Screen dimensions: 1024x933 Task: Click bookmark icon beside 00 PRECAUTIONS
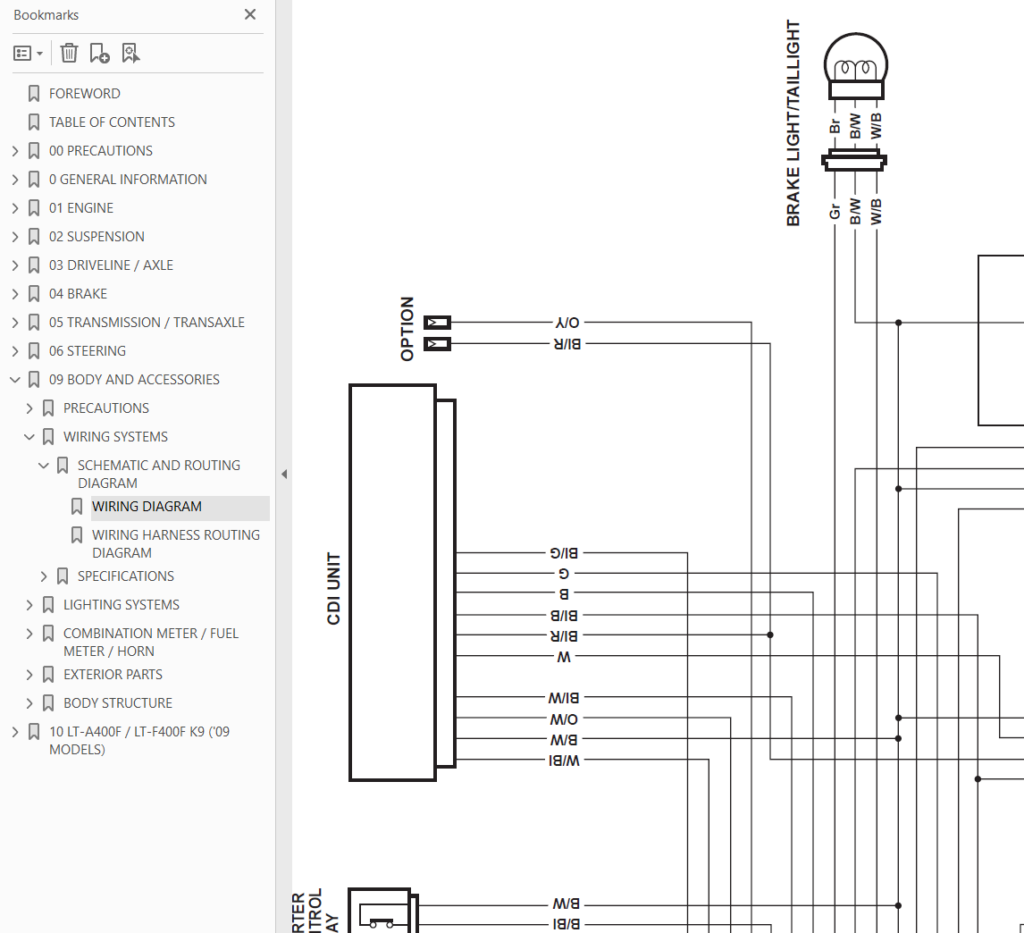coord(34,151)
